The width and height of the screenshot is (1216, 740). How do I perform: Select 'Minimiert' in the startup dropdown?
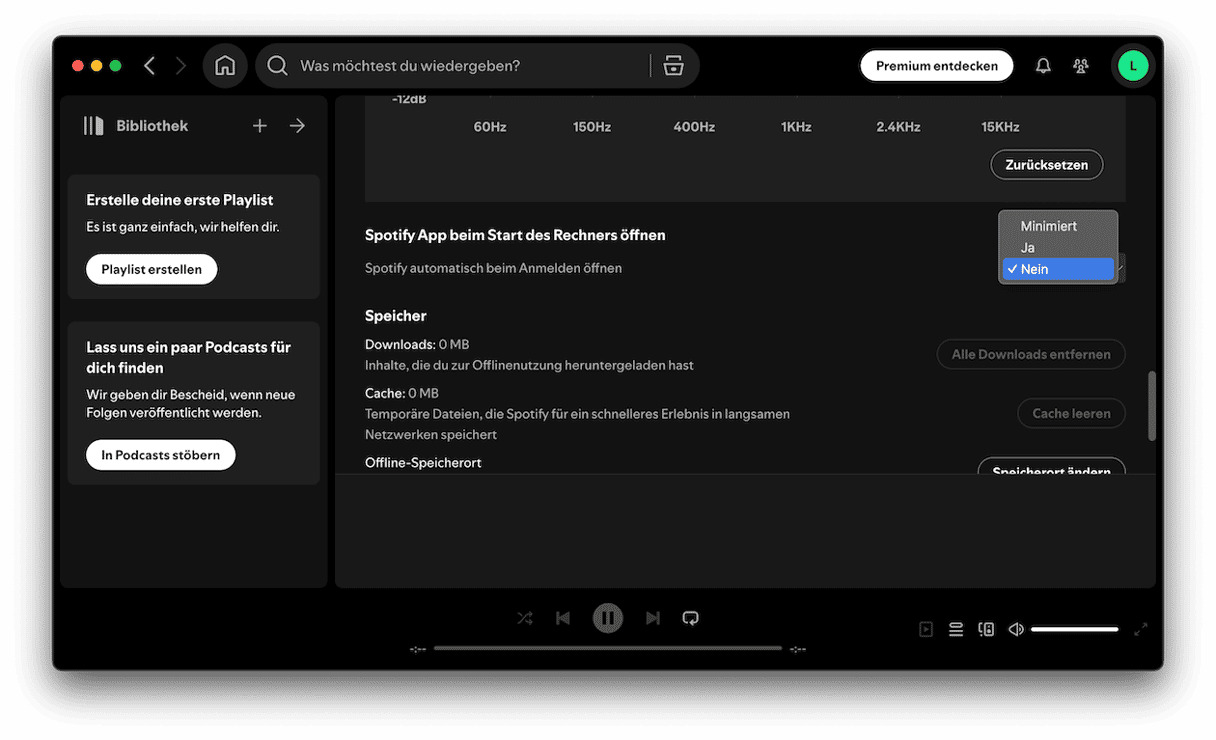coord(1058,226)
